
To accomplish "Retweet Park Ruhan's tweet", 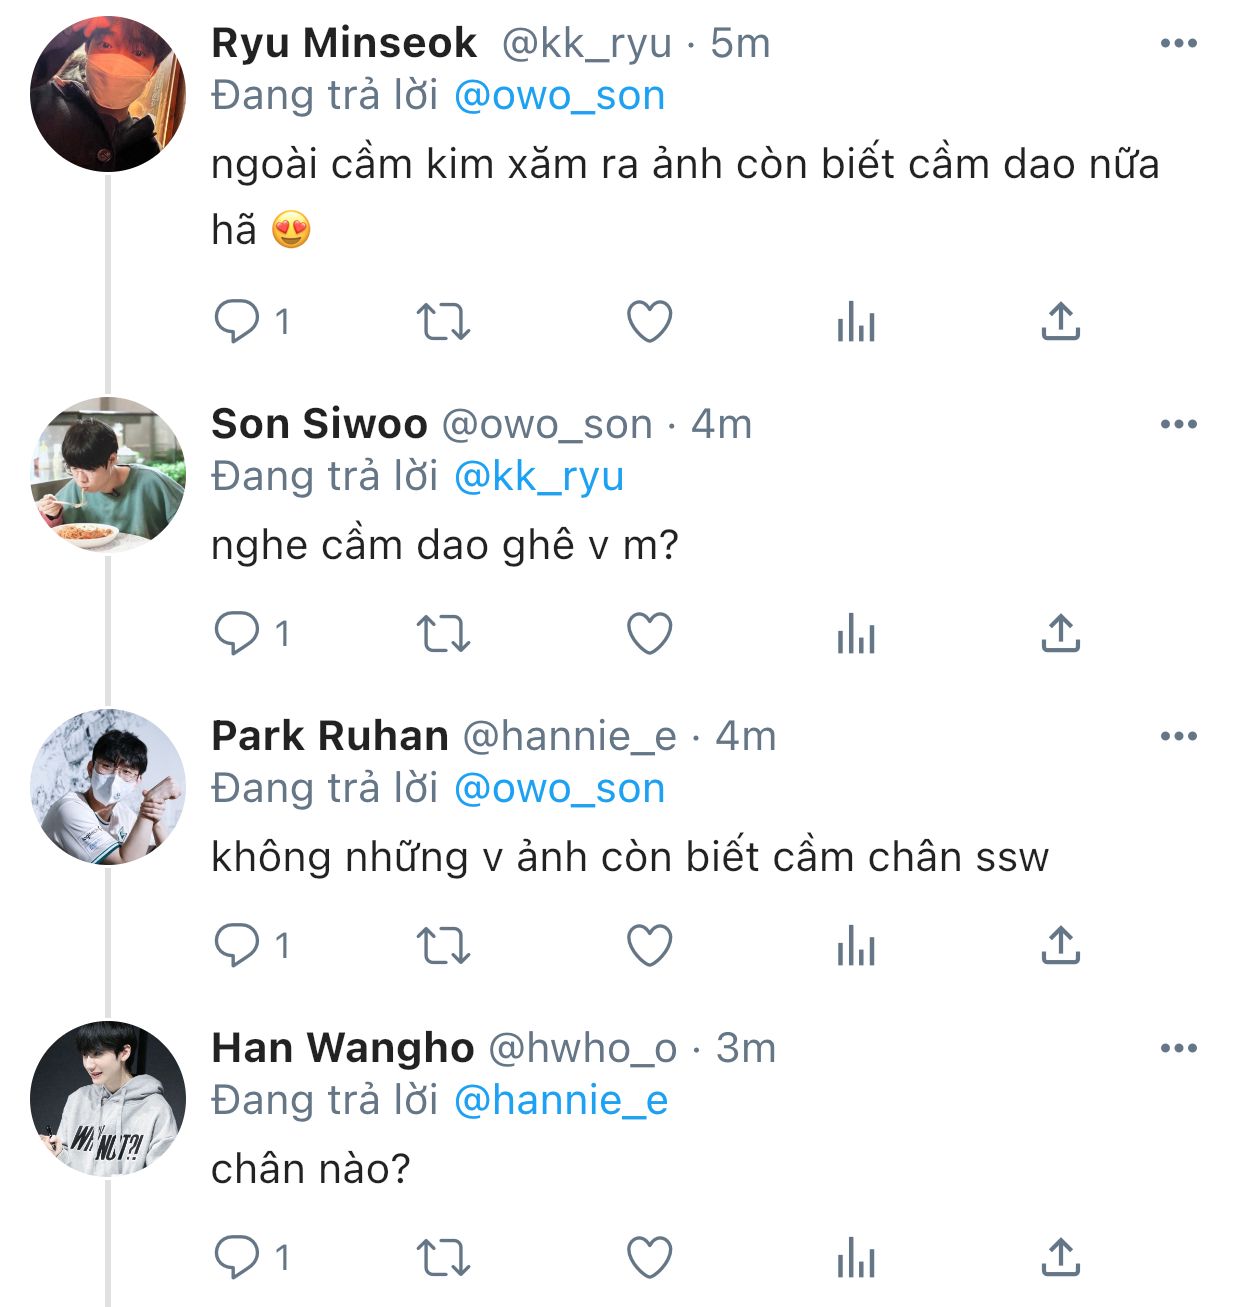I will coord(442,946).
